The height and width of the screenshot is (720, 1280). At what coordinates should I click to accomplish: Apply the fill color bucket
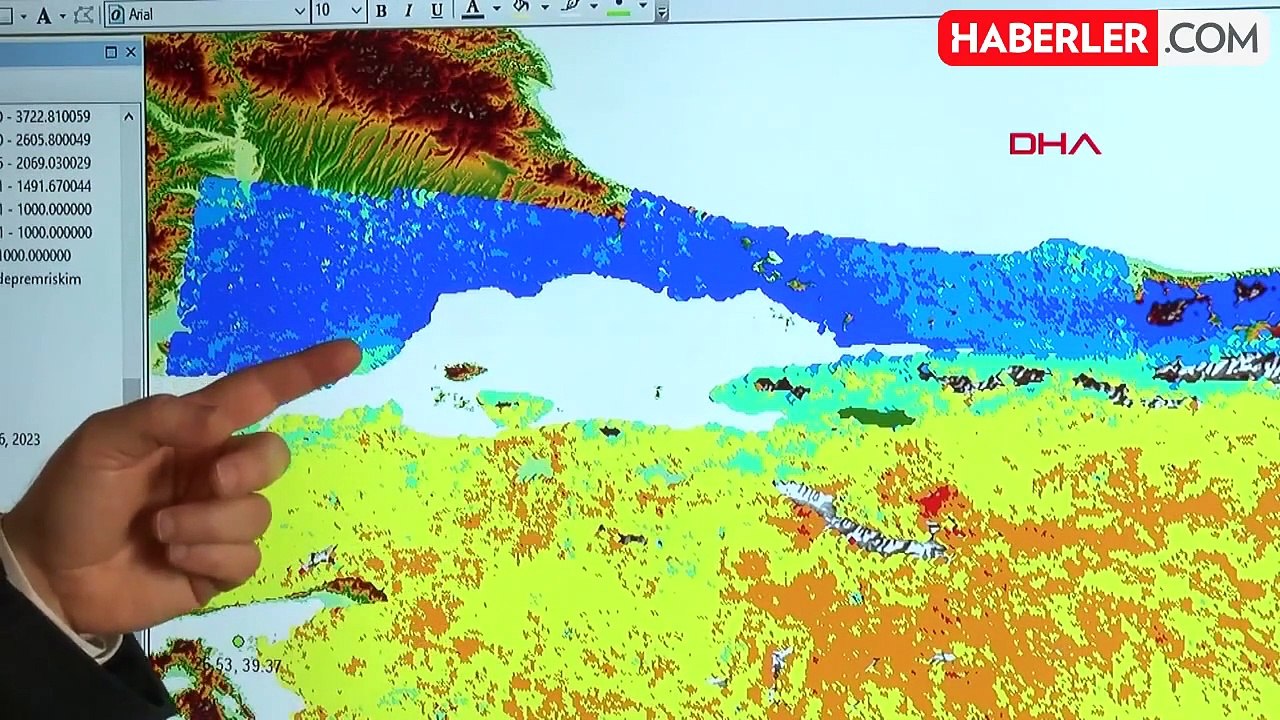521,10
